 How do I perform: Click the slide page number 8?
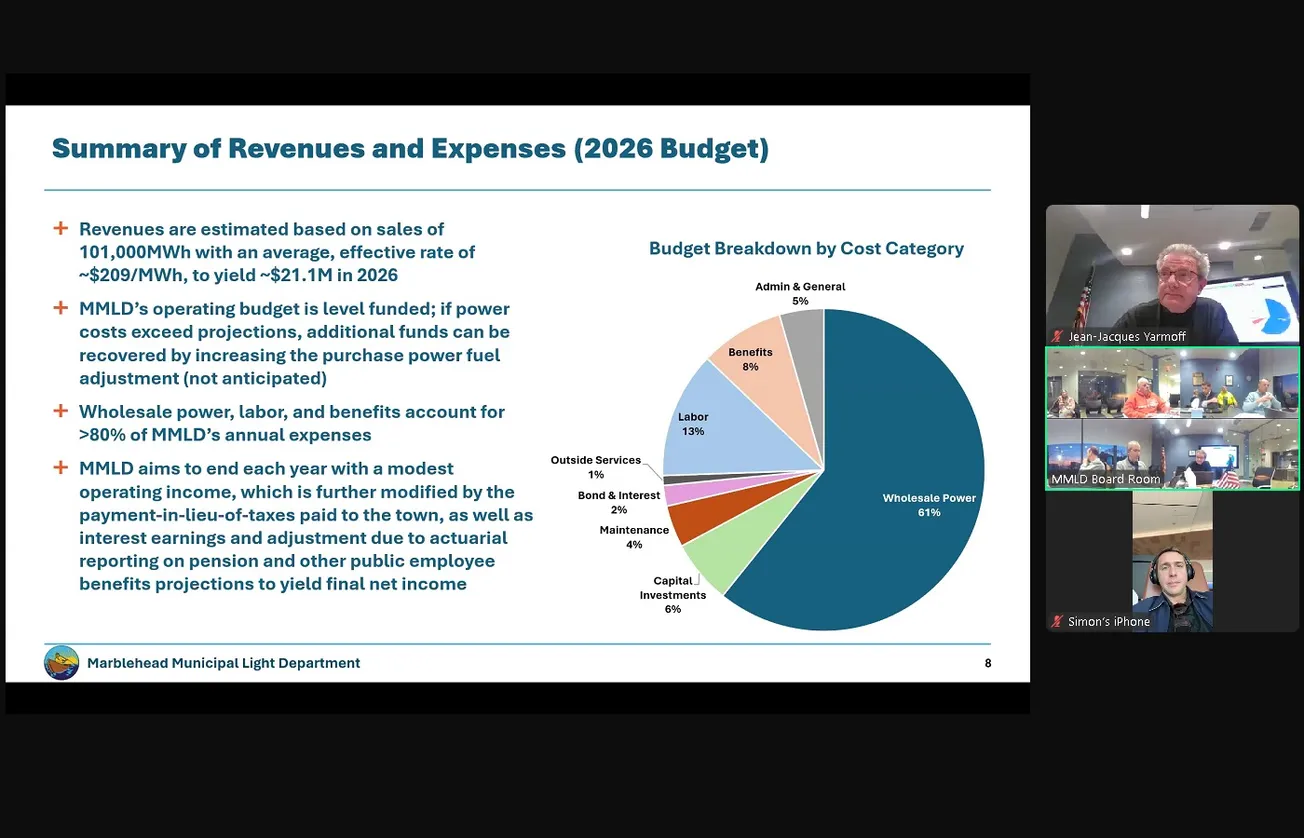pyautogui.click(x=988, y=663)
